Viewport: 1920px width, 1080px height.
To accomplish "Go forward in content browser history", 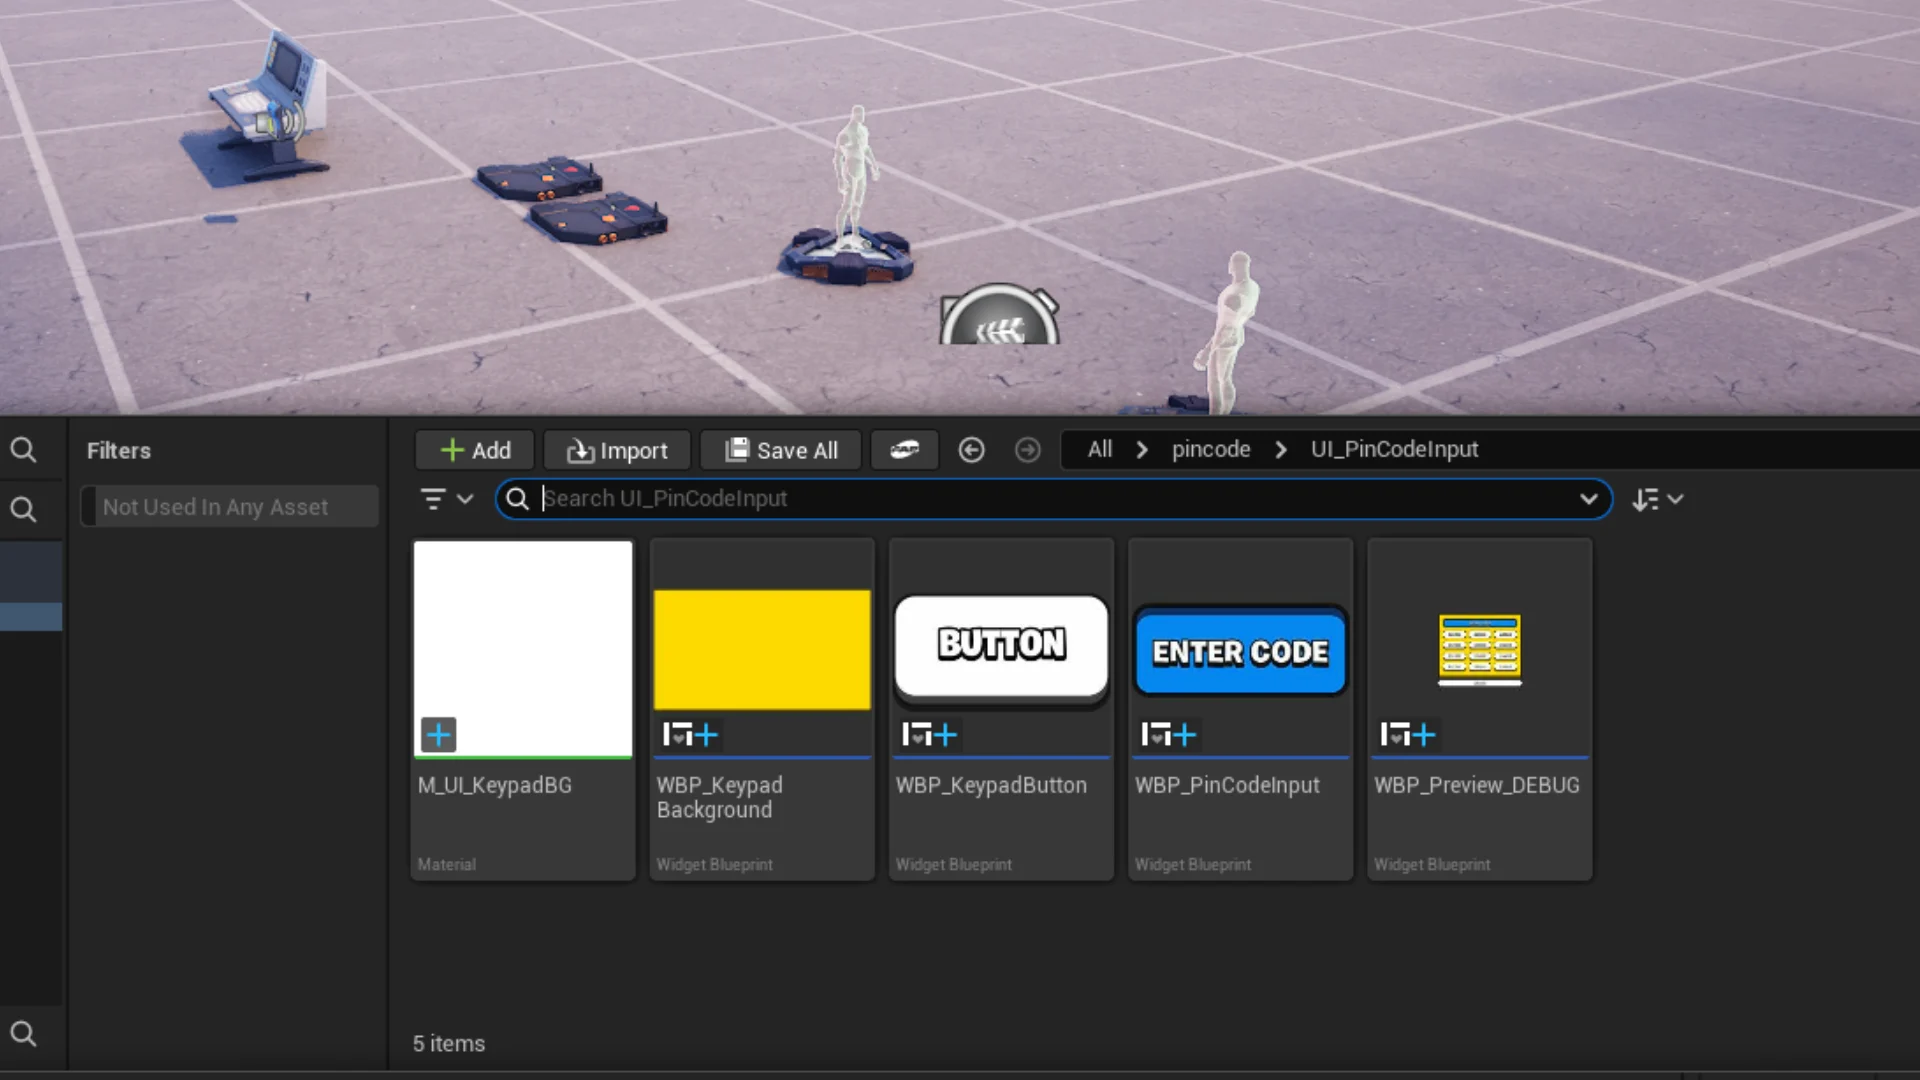I will click(x=1027, y=450).
